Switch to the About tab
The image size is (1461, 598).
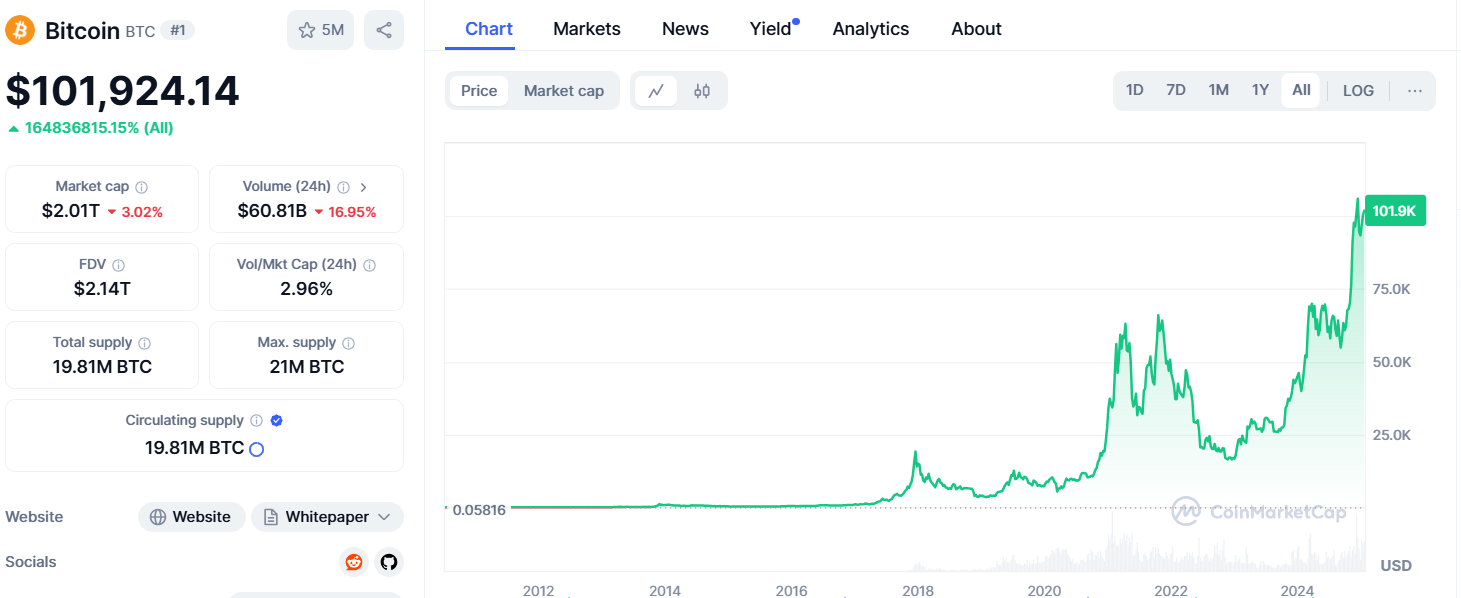pyautogui.click(x=977, y=29)
